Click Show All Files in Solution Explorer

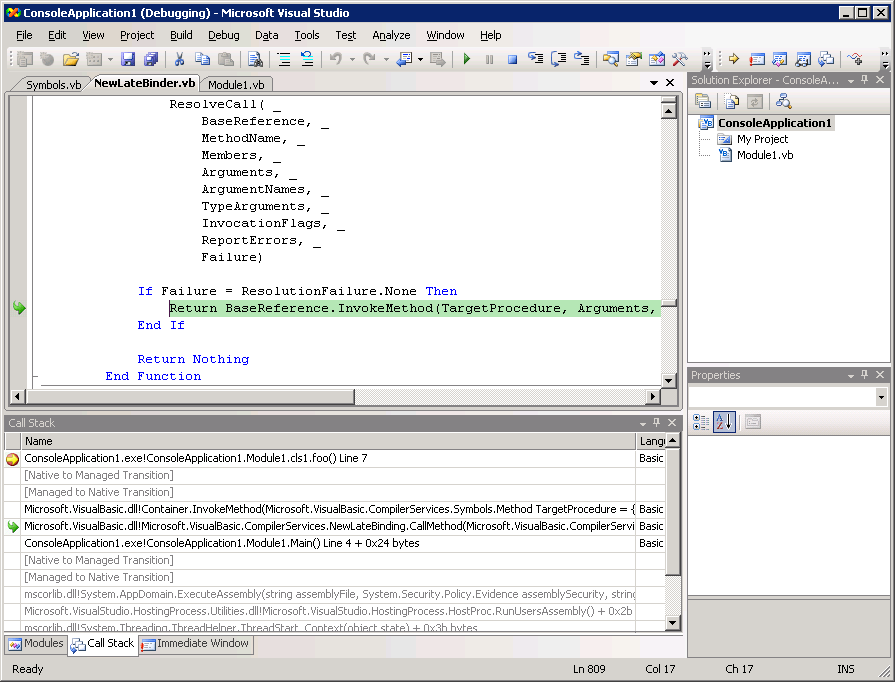click(731, 102)
